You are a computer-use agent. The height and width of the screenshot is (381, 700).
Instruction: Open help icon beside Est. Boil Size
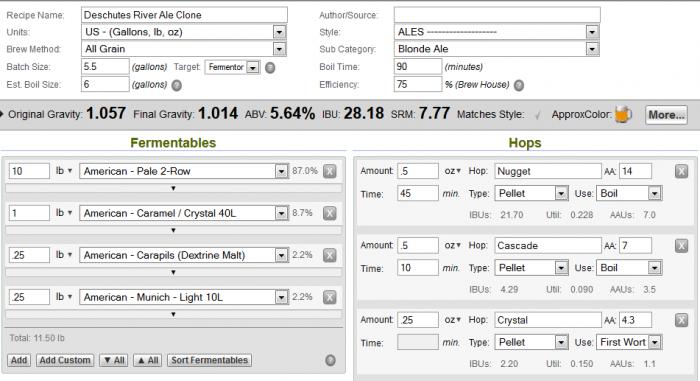click(x=177, y=85)
